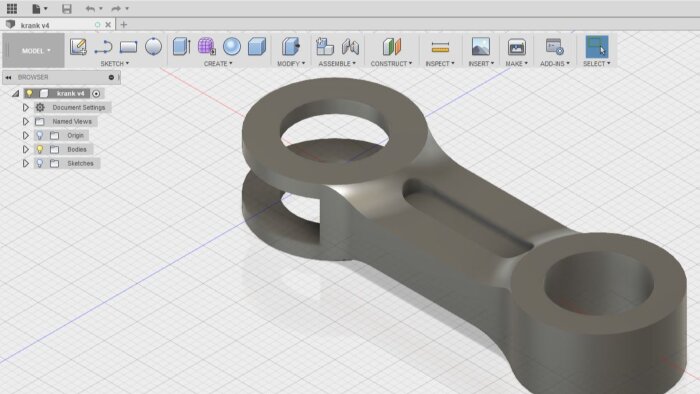This screenshot has width=700, height=394.
Task: Collapse the BROWSER panel arrows
Action: [8, 77]
